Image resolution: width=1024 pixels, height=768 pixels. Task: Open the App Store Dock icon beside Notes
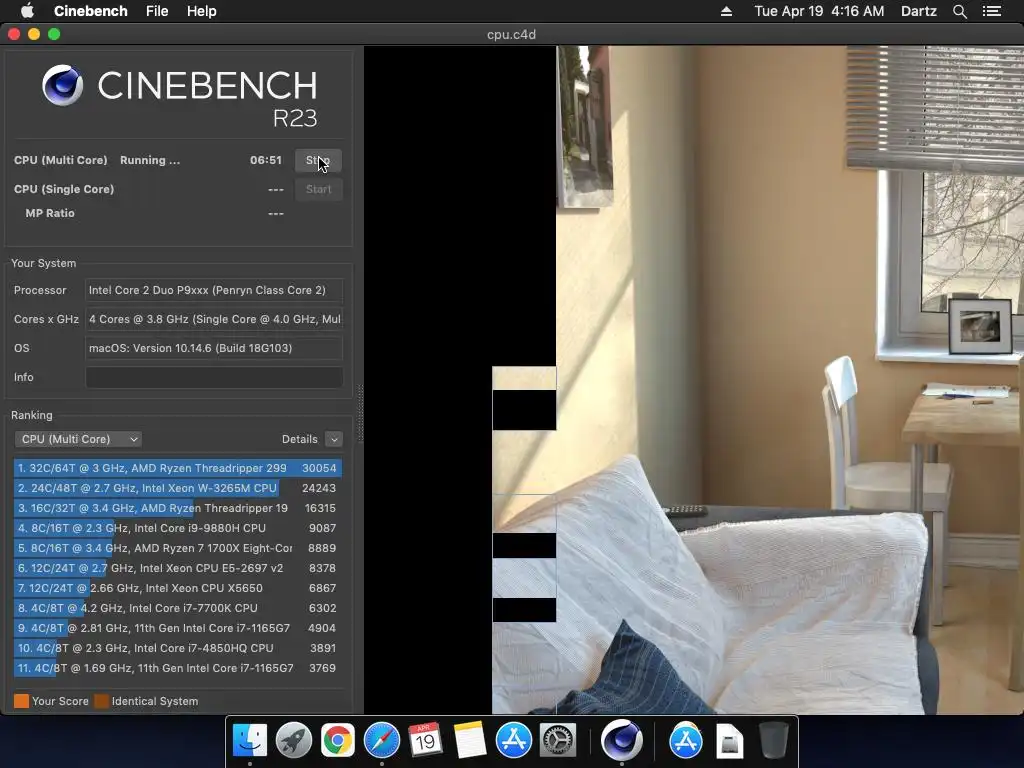[513, 741]
